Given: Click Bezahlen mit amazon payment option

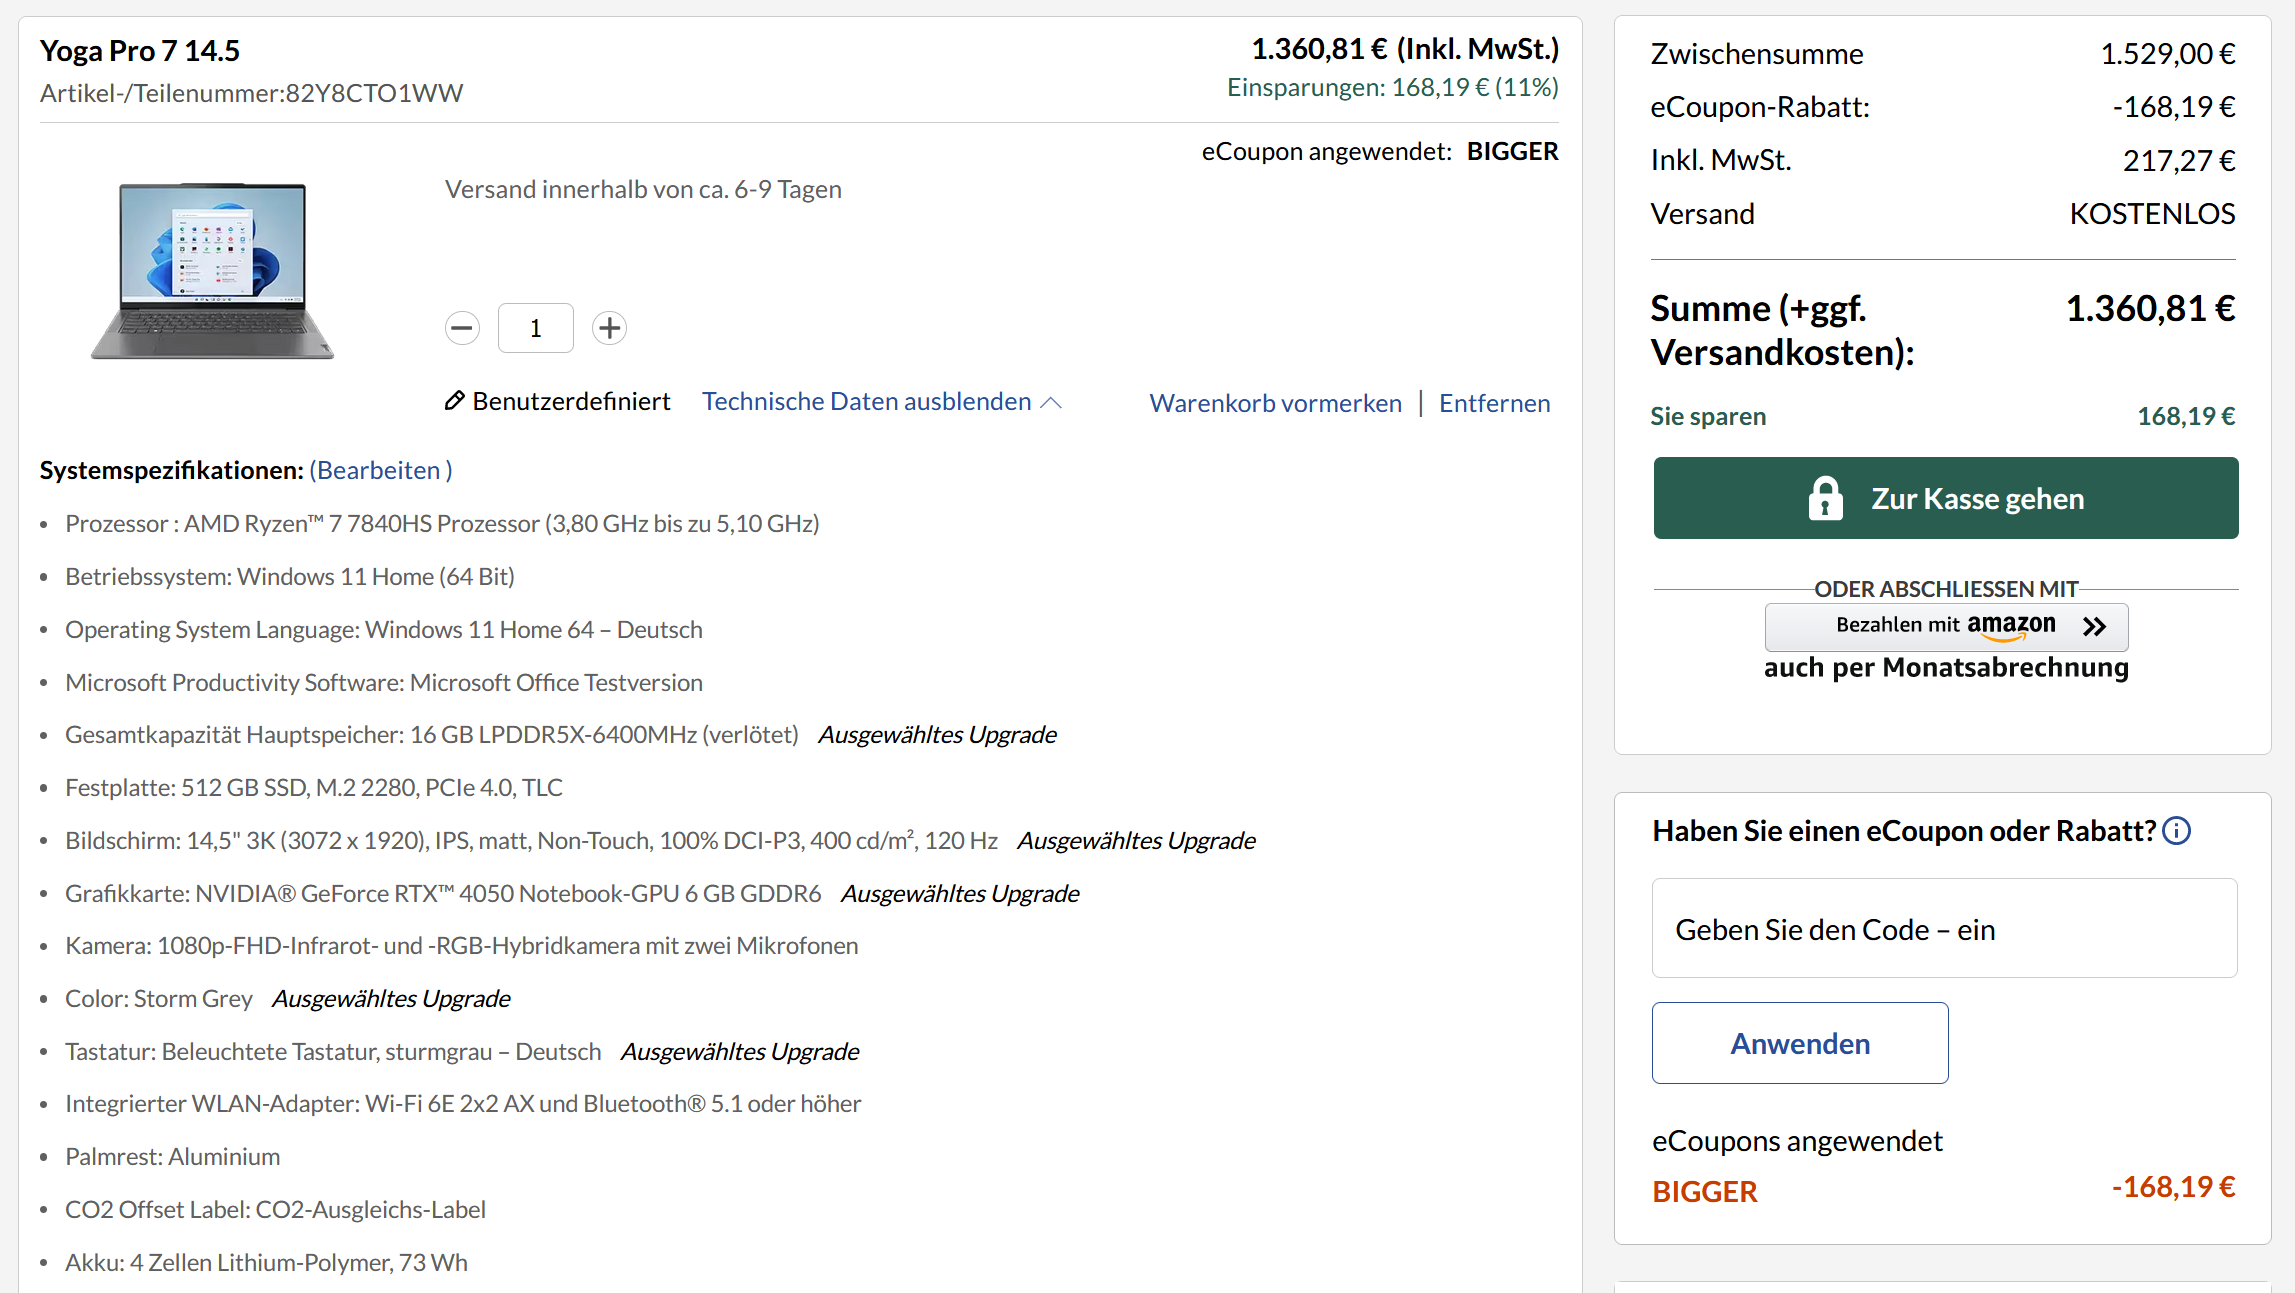Looking at the screenshot, I should pos(1946,626).
